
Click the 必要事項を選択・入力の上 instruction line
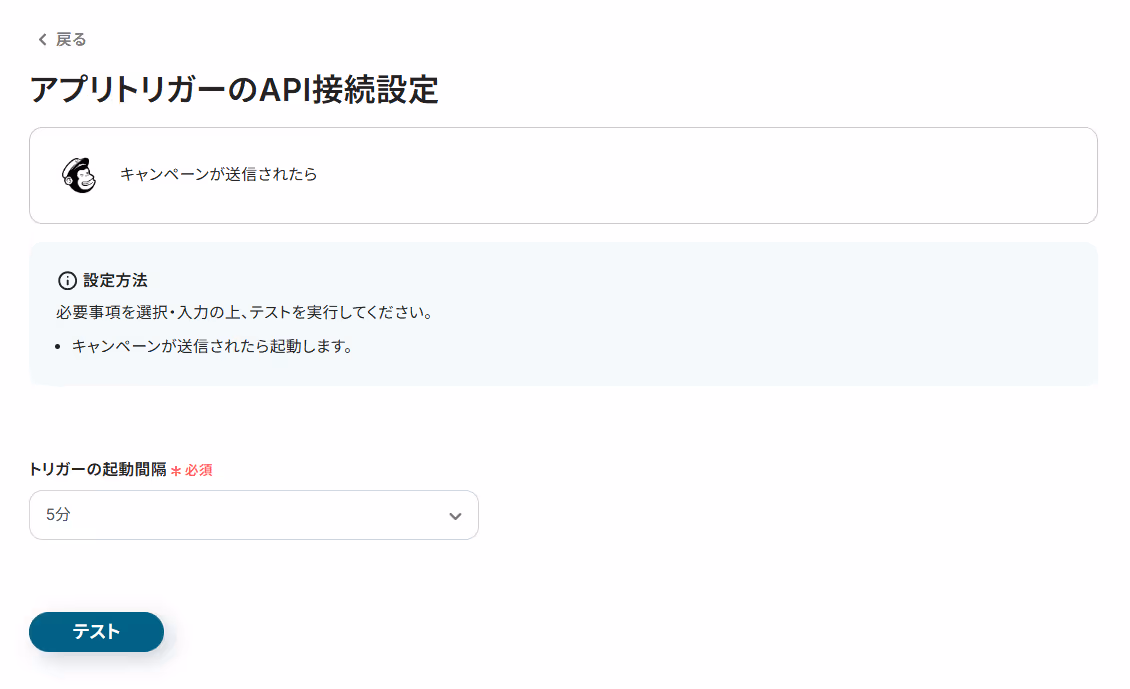(x=245, y=313)
